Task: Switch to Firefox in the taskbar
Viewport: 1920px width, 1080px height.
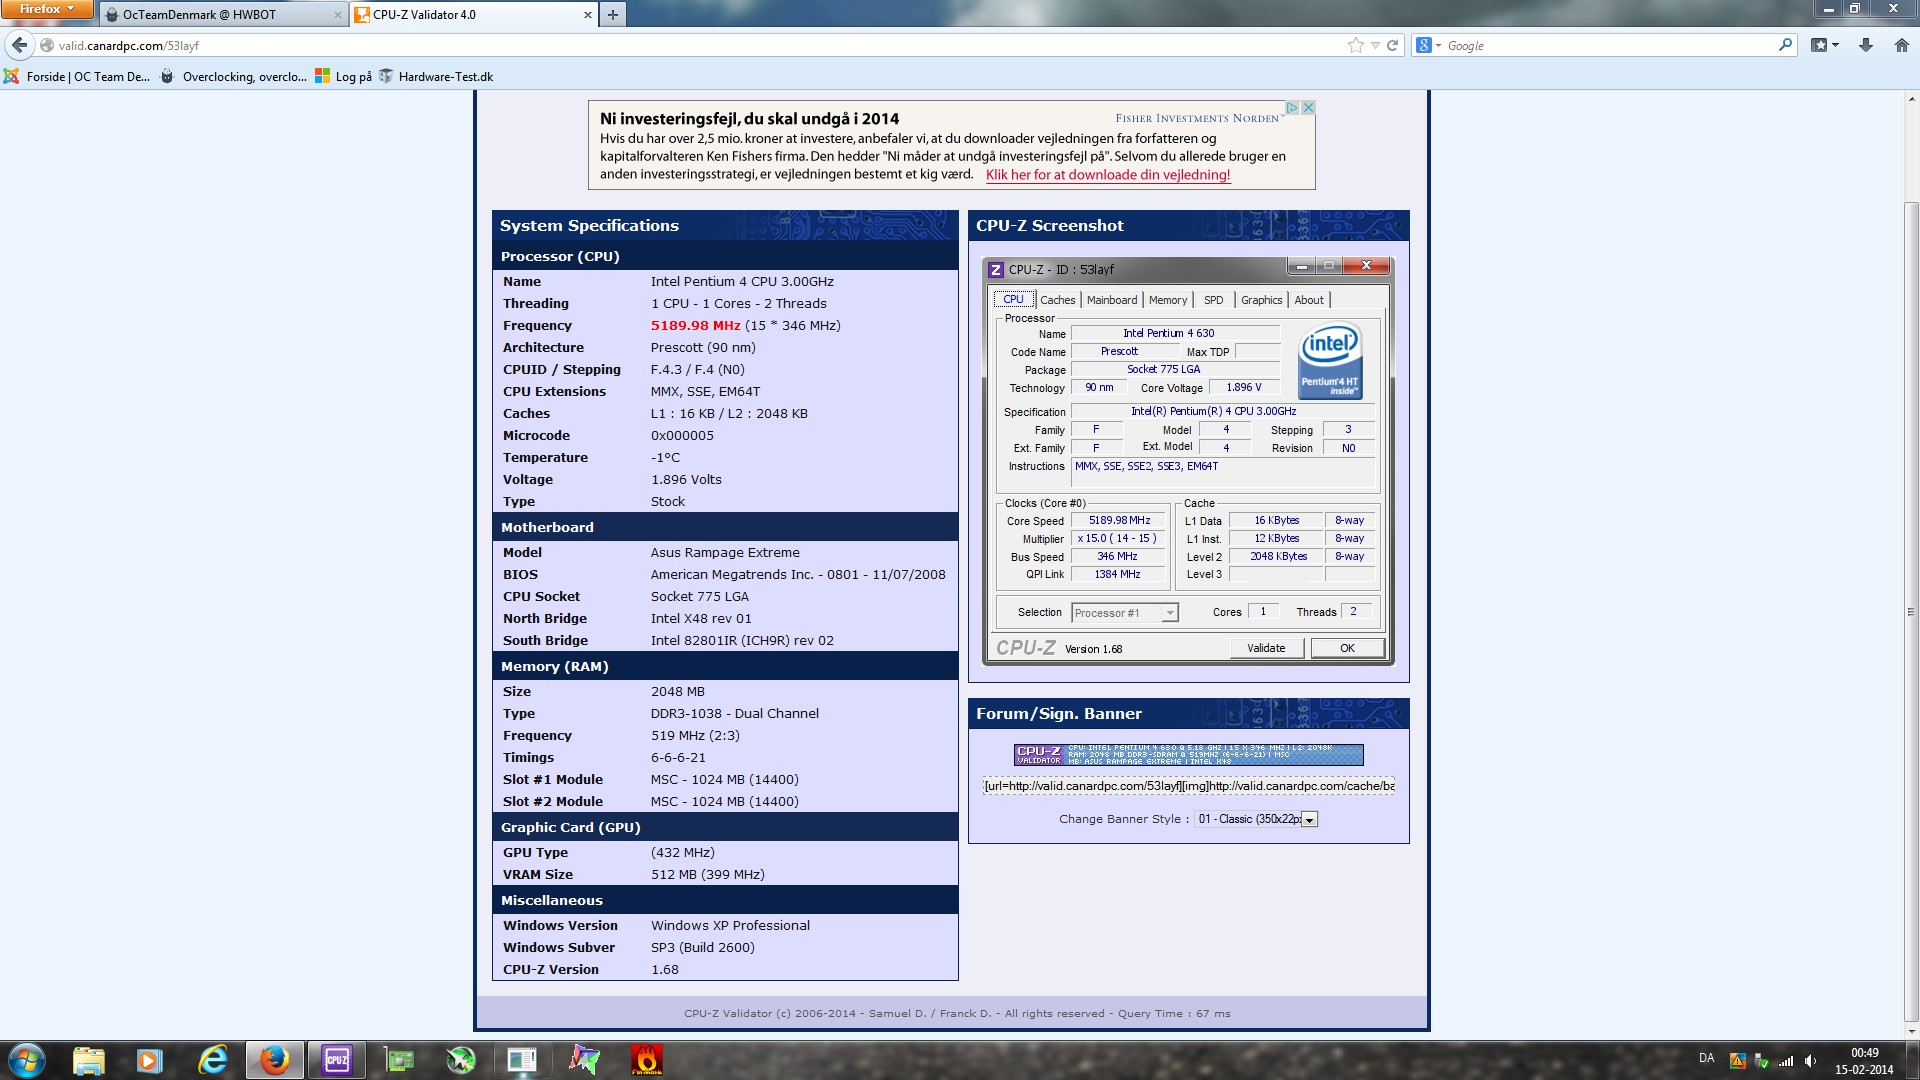Action: (274, 1060)
